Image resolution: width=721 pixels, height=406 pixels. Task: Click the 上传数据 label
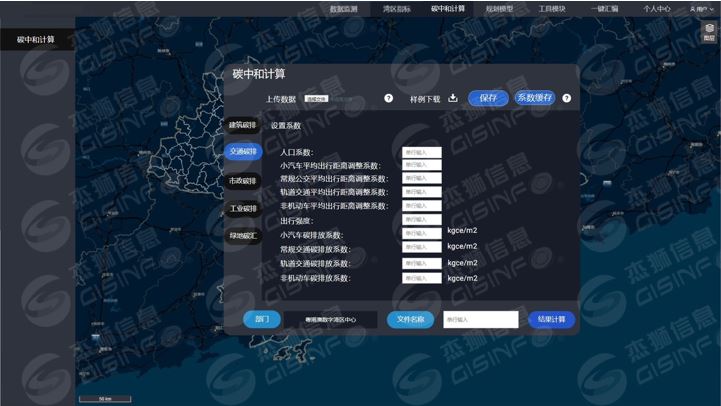[x=281, y=99]
